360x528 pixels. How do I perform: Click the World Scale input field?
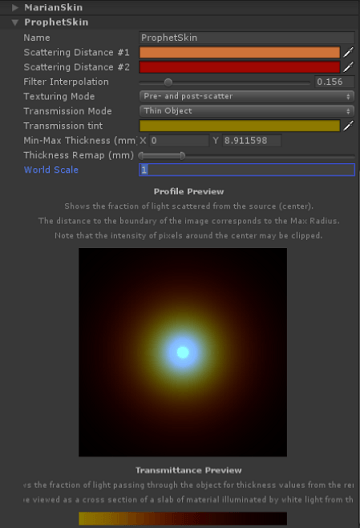coord(247,170)
